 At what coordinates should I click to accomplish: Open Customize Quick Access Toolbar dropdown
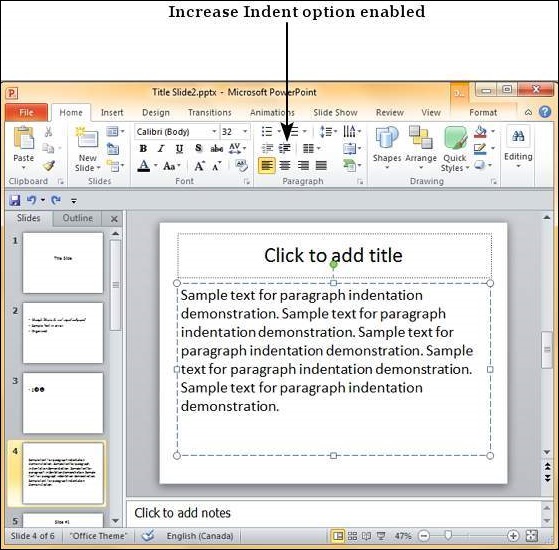[x=74, y=201]
